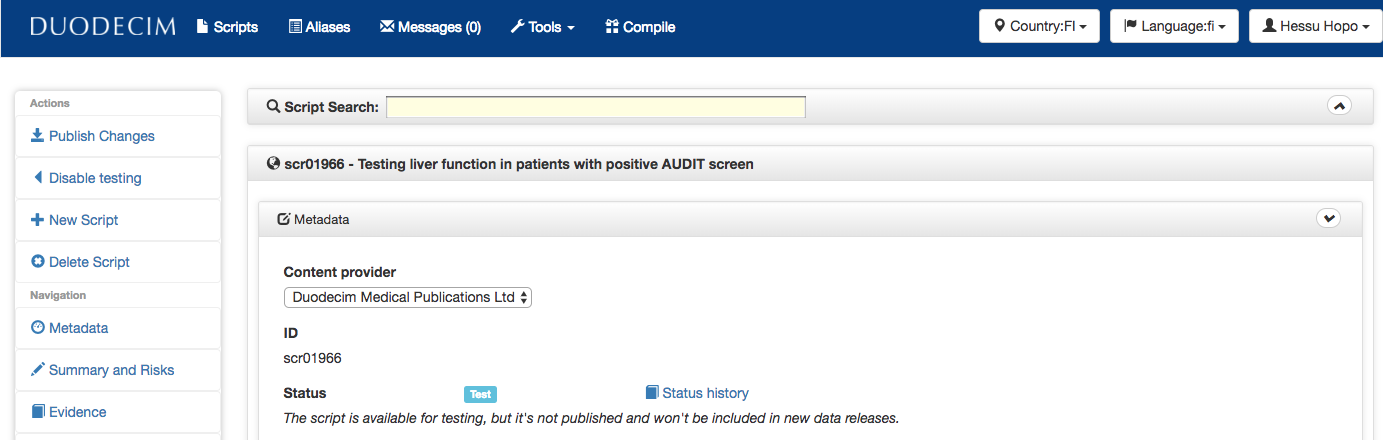Select the Content provider combo box
The width and height of the screenshot is (1383, 440).
coord(408,297)
